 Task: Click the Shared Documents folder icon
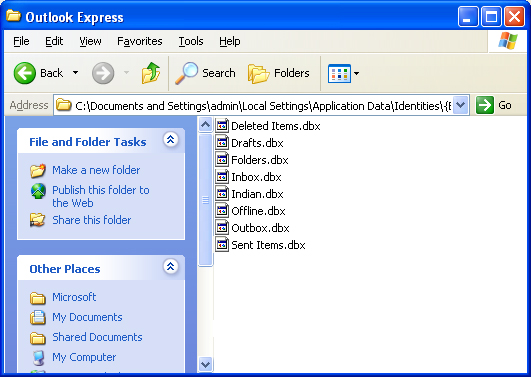(38, 338)
